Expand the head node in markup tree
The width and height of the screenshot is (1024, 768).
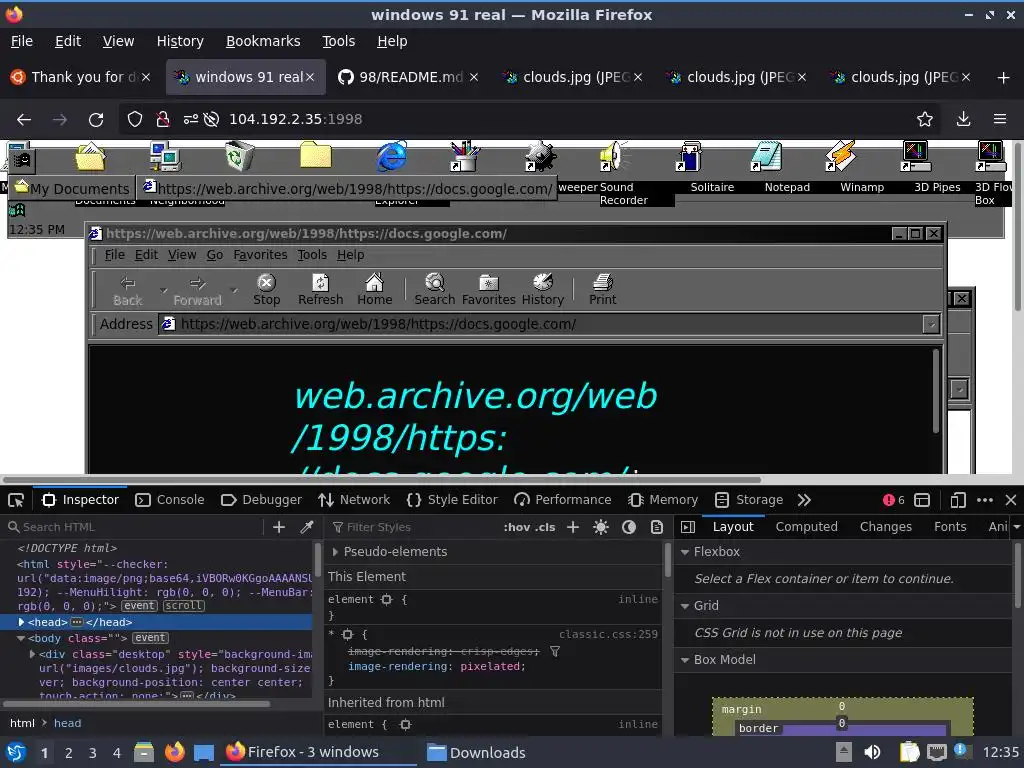(x=21, y=622)
